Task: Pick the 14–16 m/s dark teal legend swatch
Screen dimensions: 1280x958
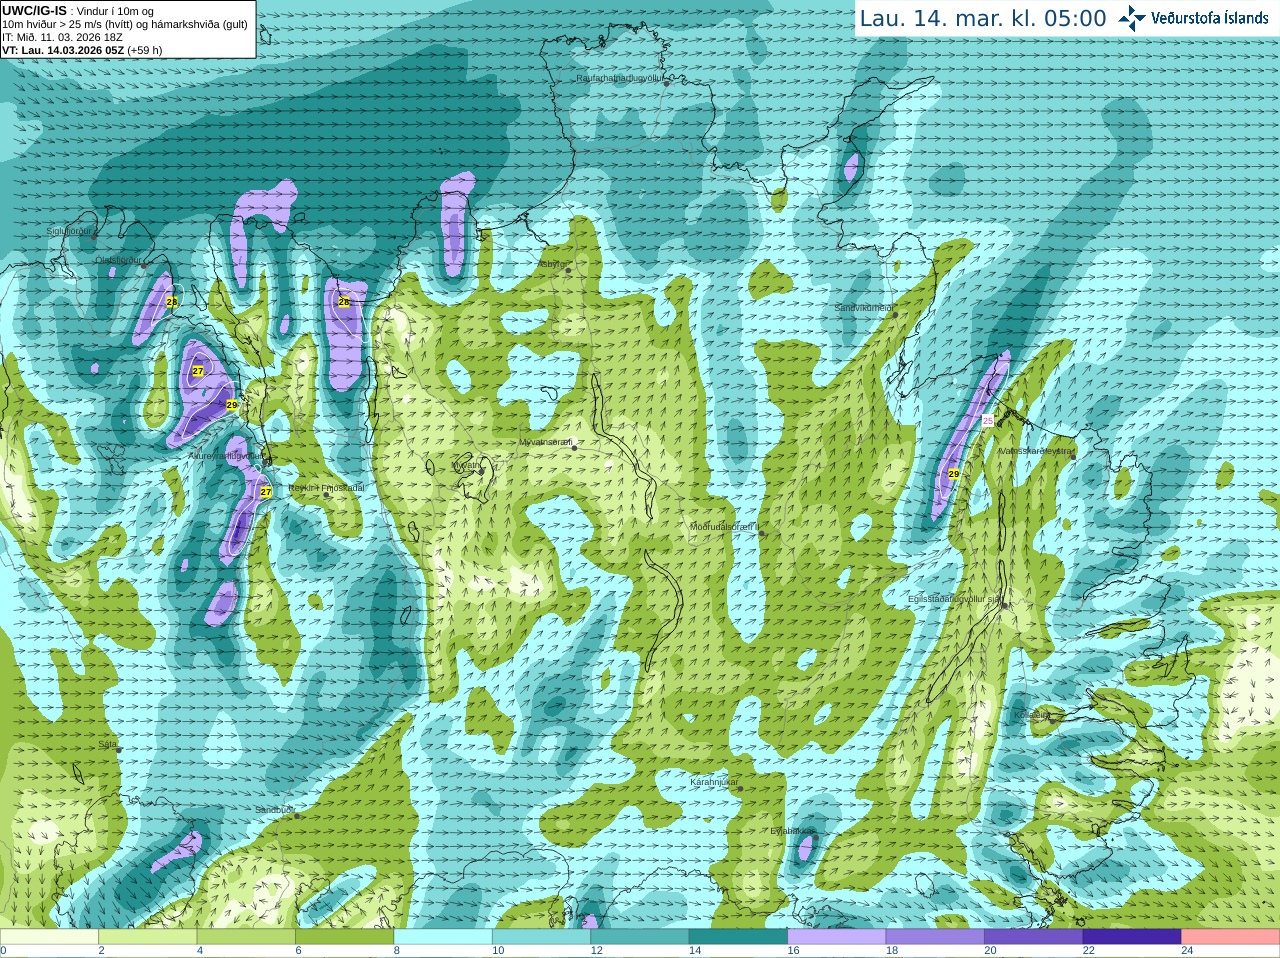Action: [x=738, y=937]
